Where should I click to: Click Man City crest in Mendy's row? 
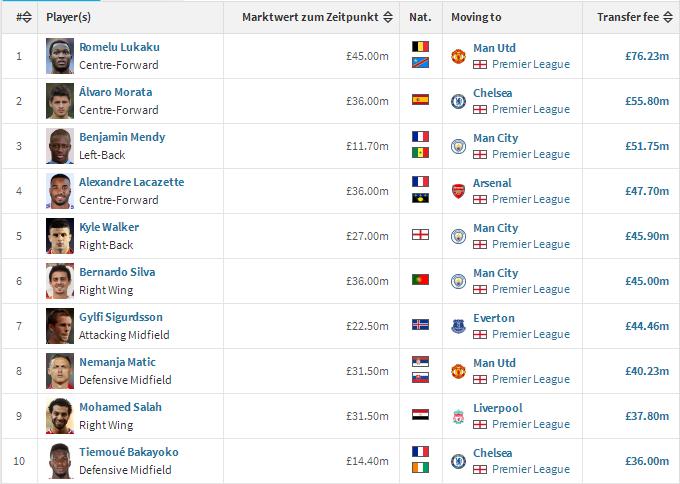tap(458, 146)
